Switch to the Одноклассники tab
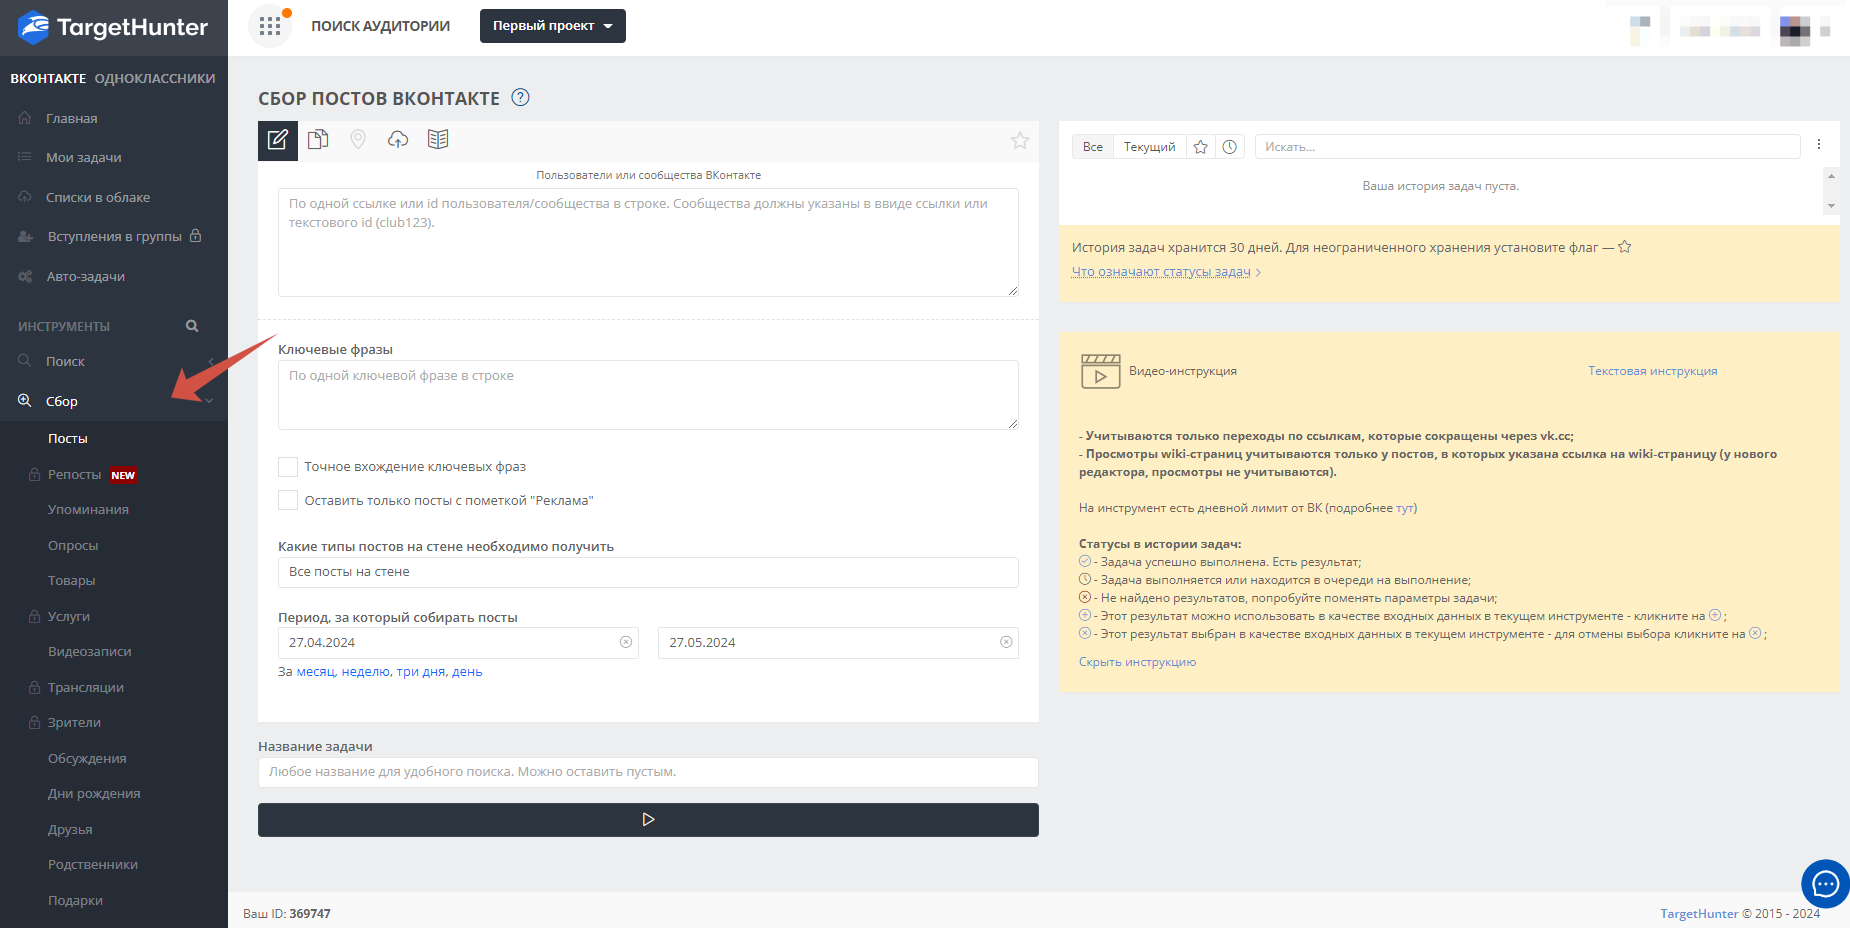This screenshot has width=1850, height=928. [x=155, y=78]
